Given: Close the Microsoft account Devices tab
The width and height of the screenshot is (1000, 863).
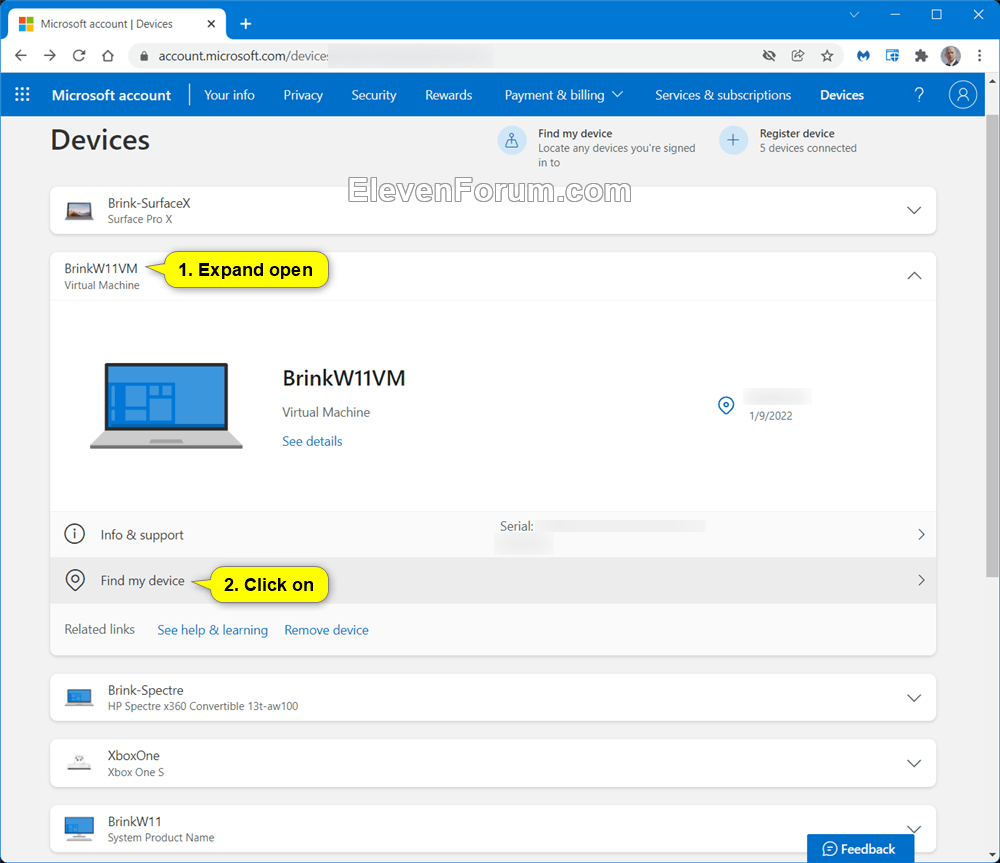Looking at the screenshot, I should pos(211,24).
